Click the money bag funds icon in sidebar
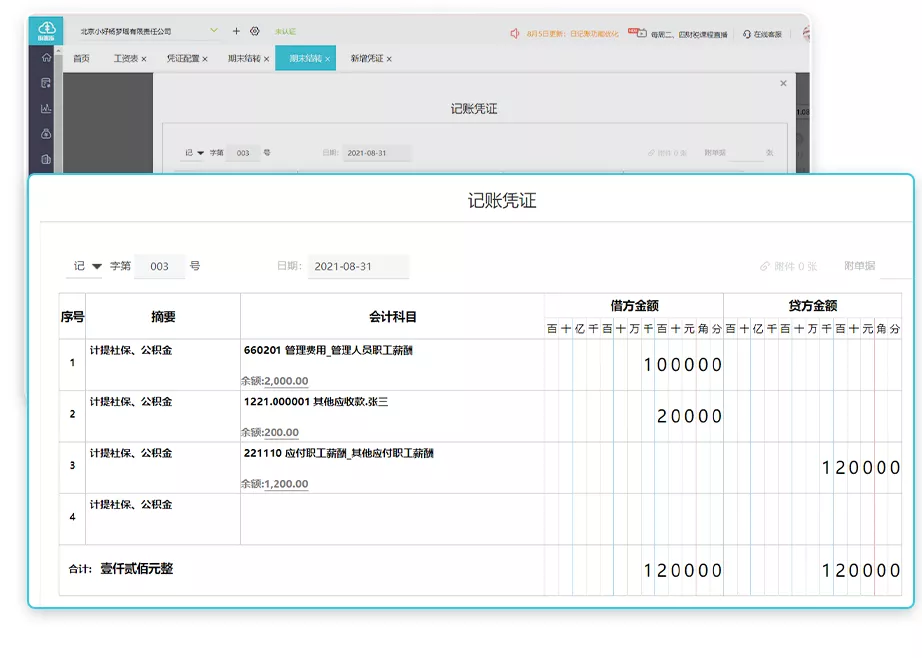This screenshot has width=922, height=658. point(45,135)
